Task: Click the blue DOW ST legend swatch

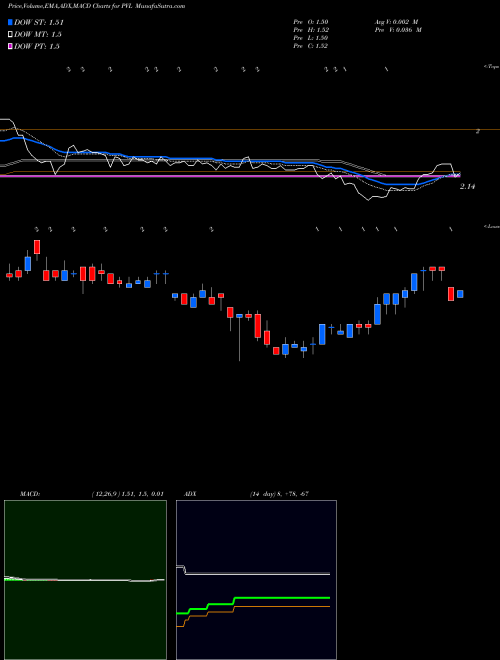Action: (10, 22)
